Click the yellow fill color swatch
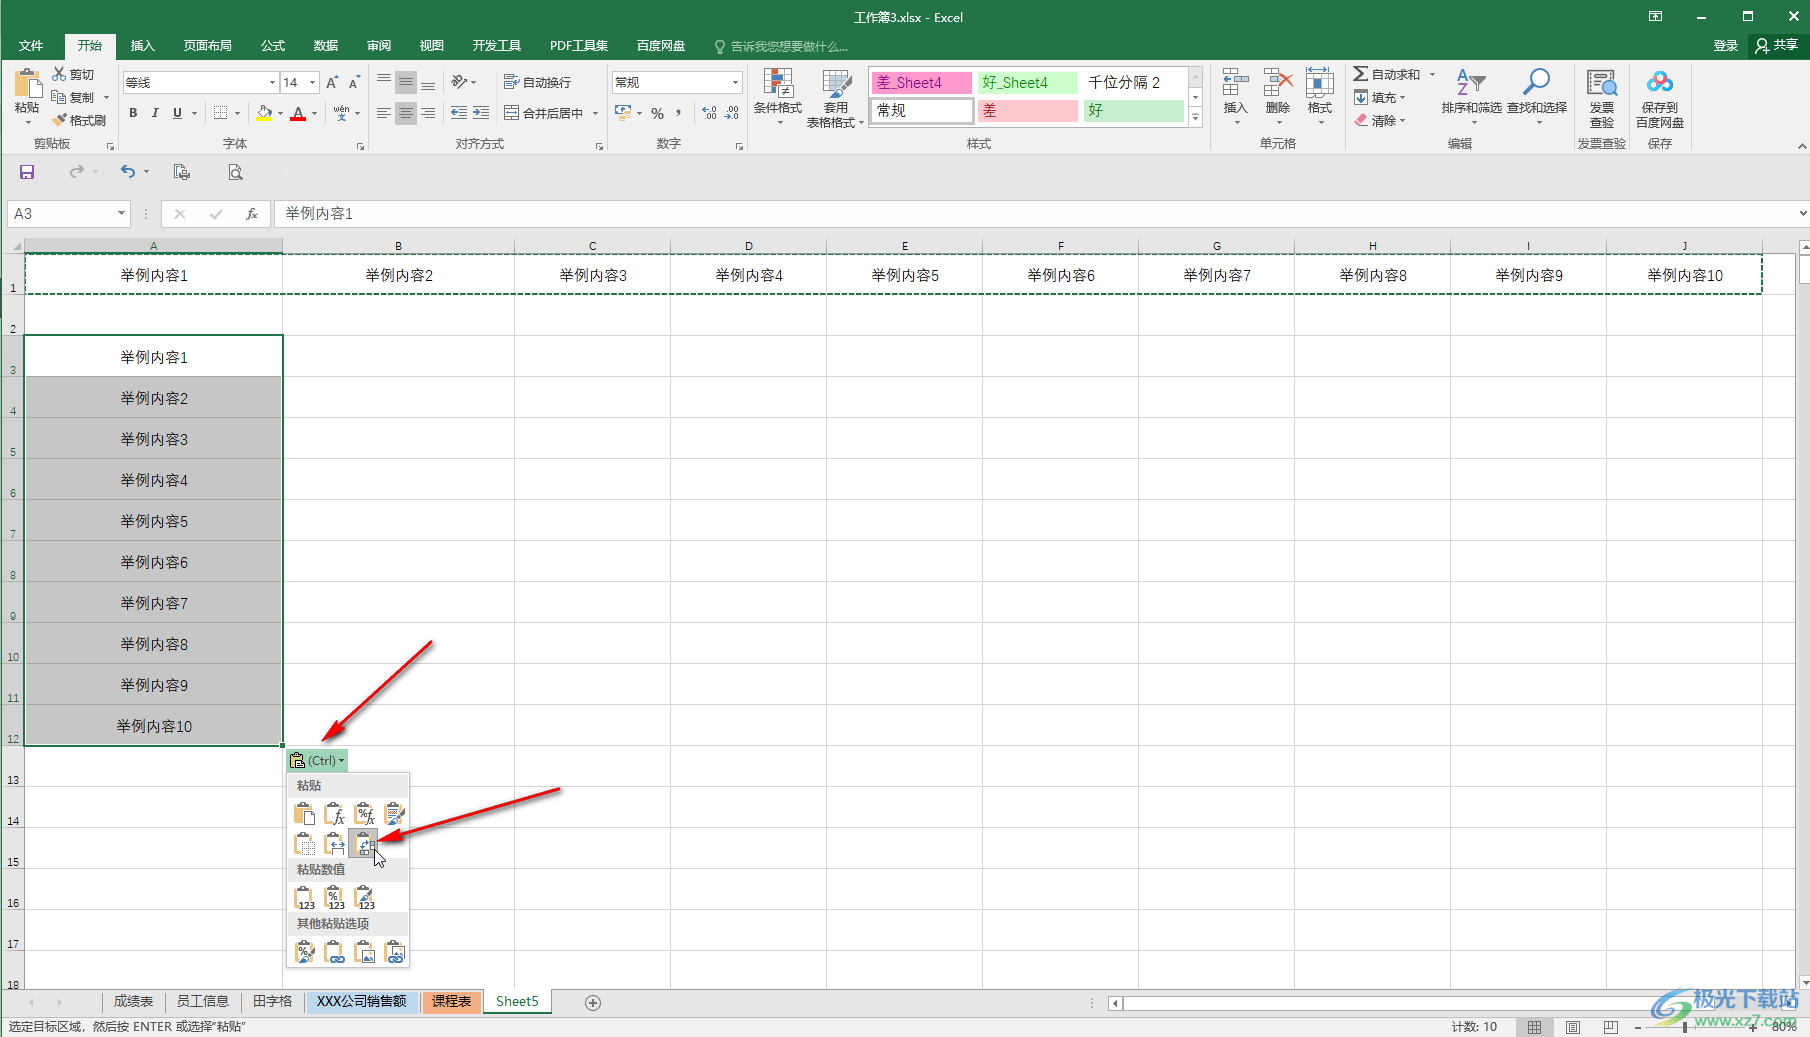 [263, 113]
